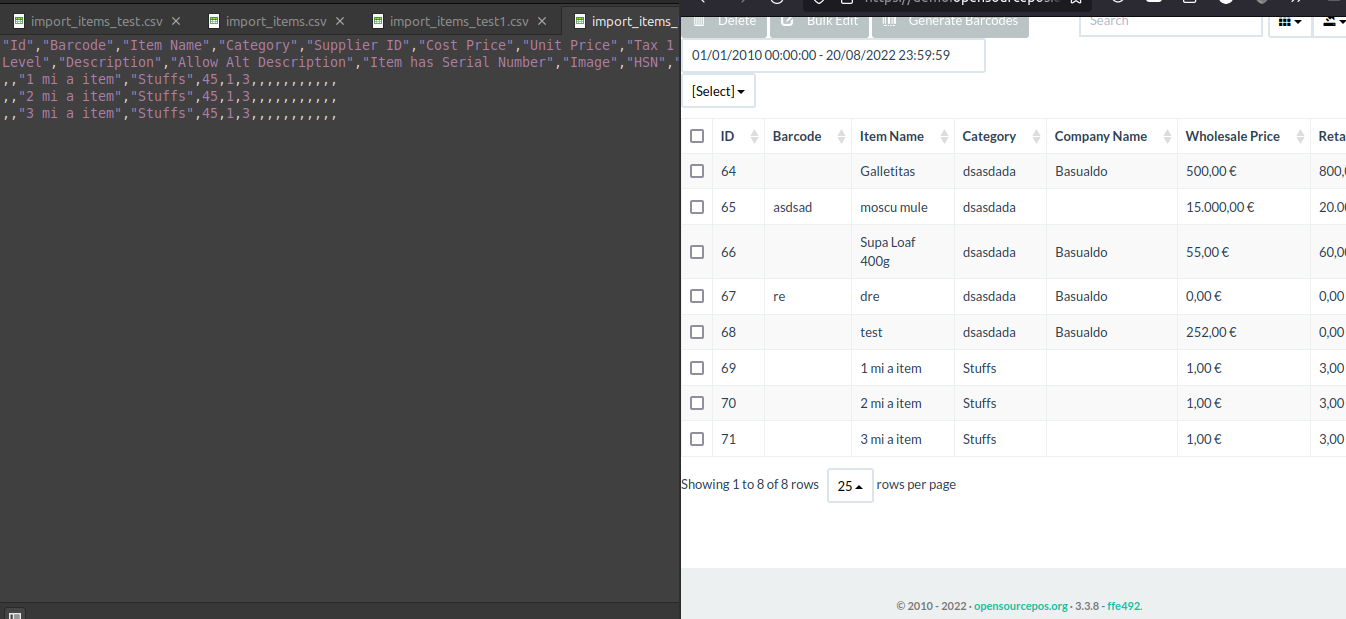1346x619 pixels.
Task: Open the rows per page dropdown
Action: [x=849, y=485]
